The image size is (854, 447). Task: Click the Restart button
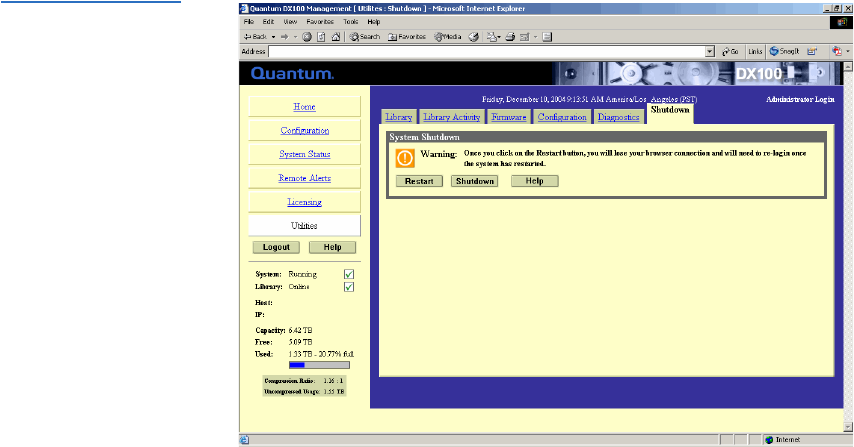point(419,181)
